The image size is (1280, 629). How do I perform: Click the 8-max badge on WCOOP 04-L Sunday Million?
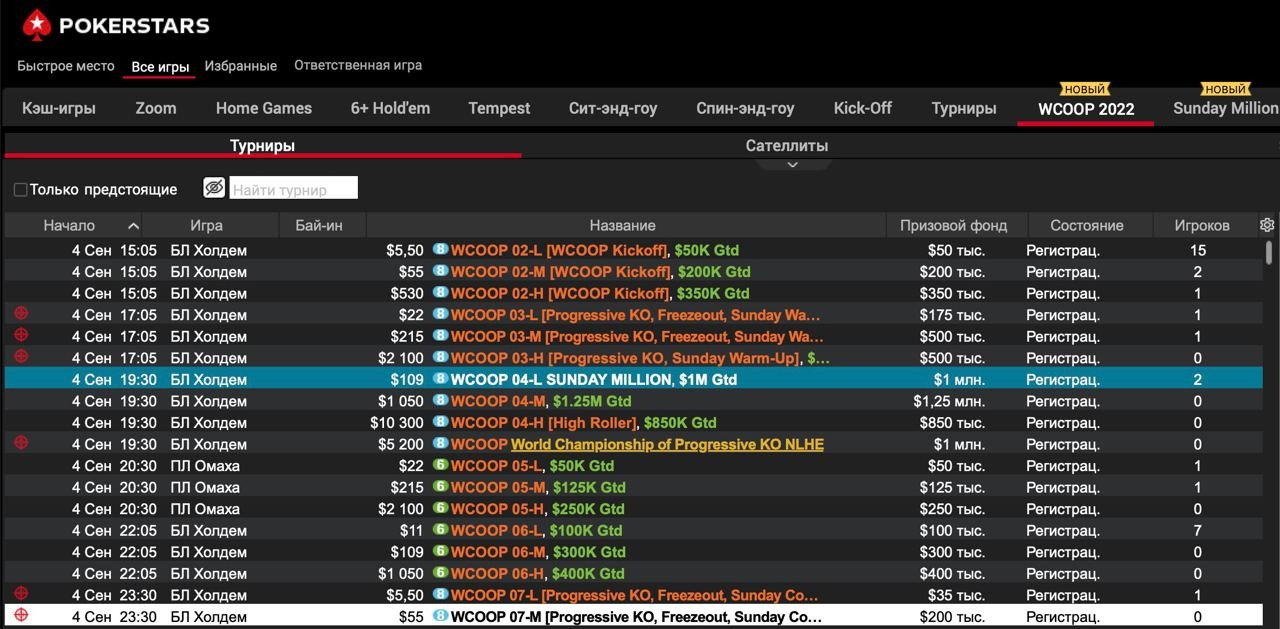click(440, 379)
